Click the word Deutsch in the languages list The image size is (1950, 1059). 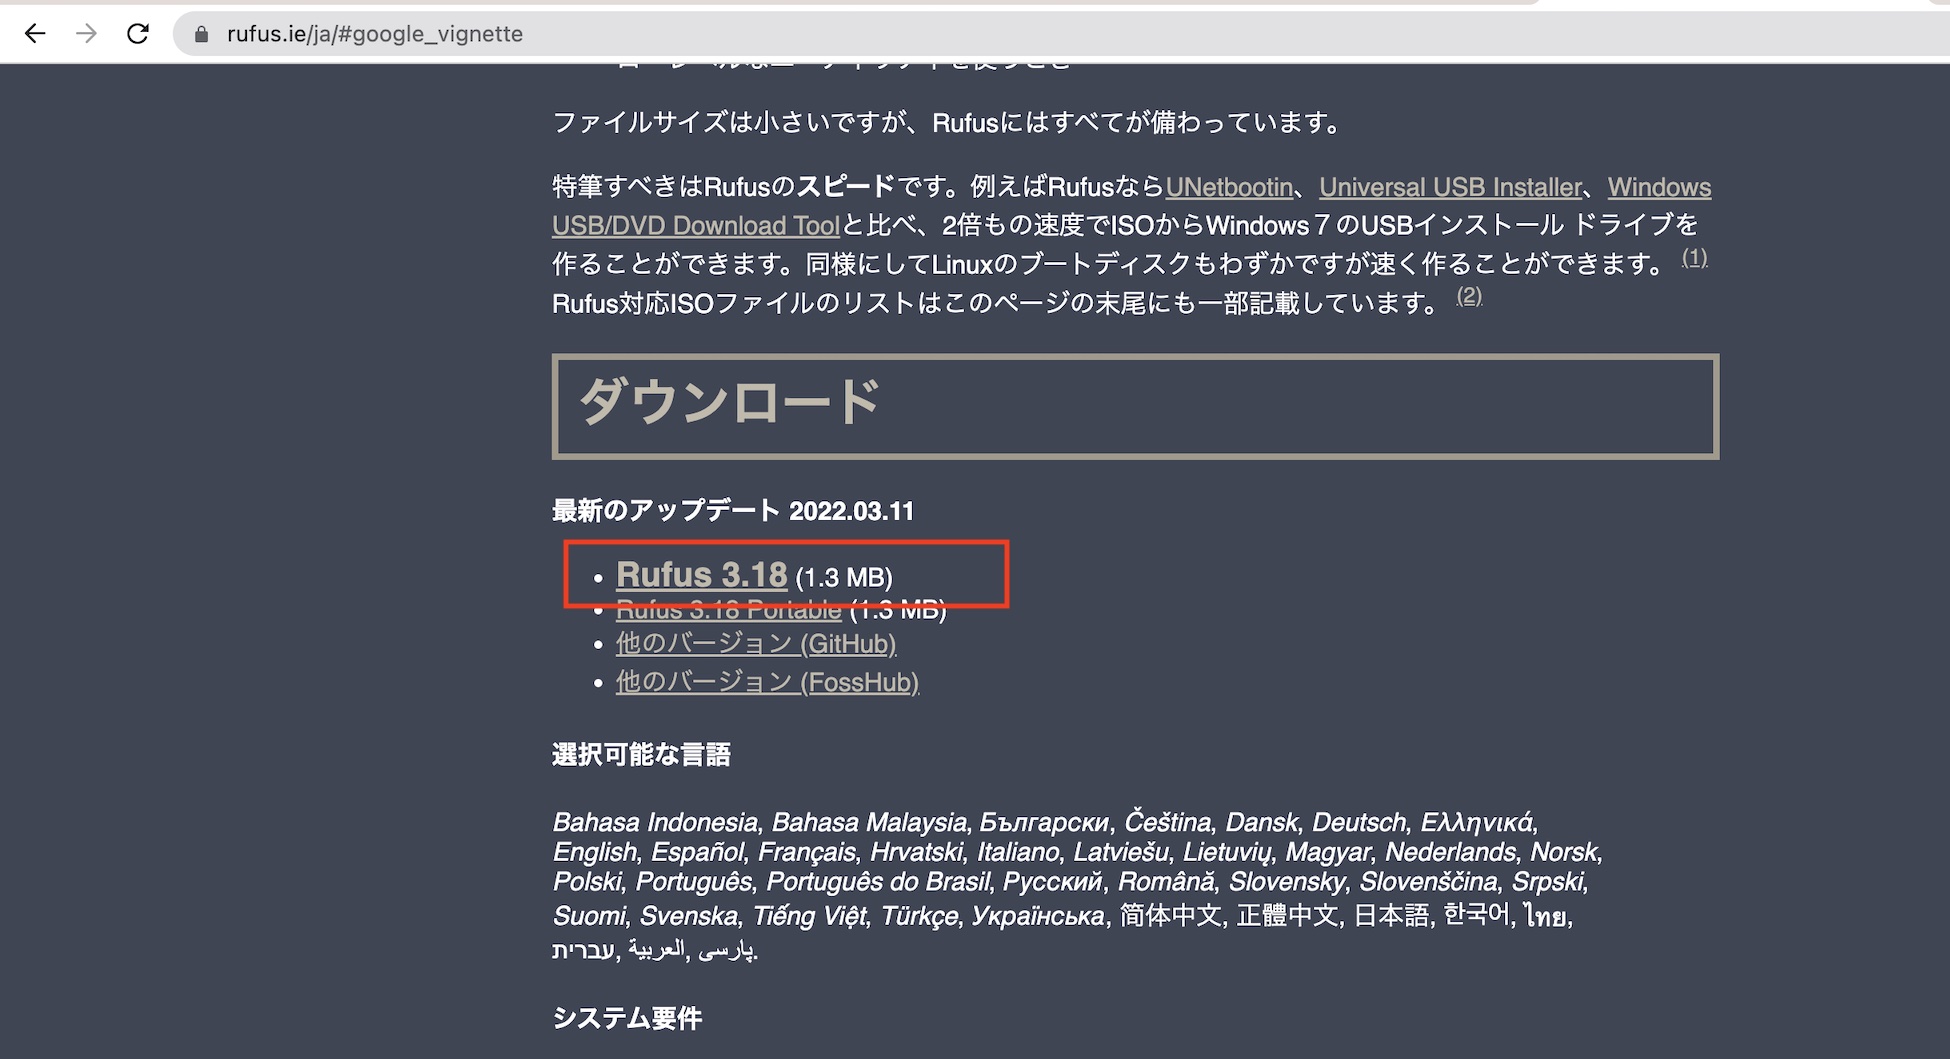(x=1359, y=822)
